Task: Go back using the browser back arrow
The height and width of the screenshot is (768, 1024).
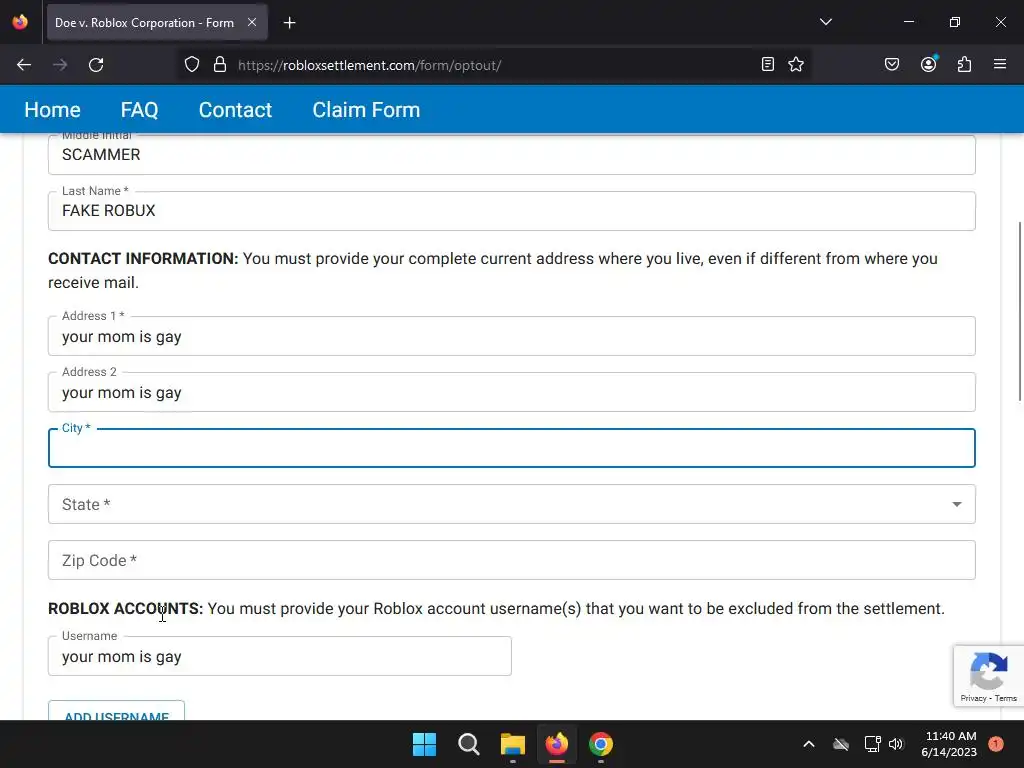Action: pos(24,65)
